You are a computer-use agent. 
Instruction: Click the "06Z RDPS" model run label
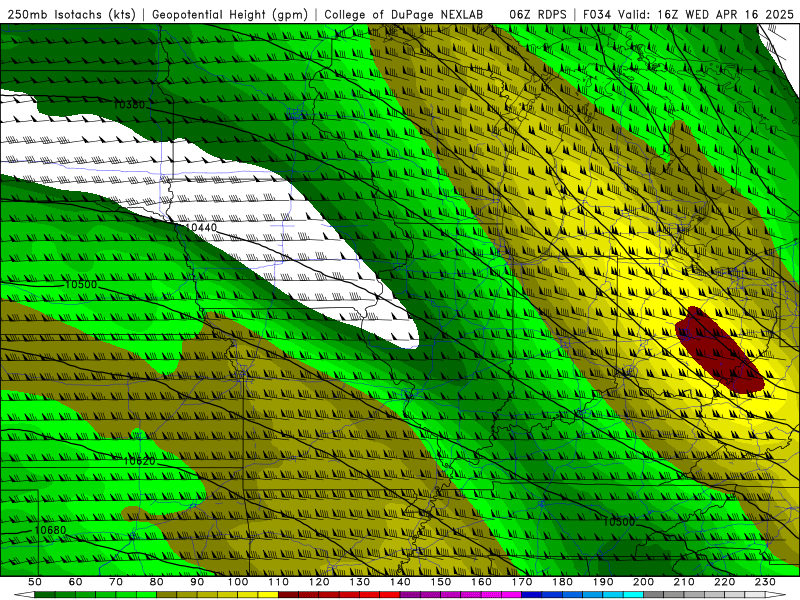point(538,14)
